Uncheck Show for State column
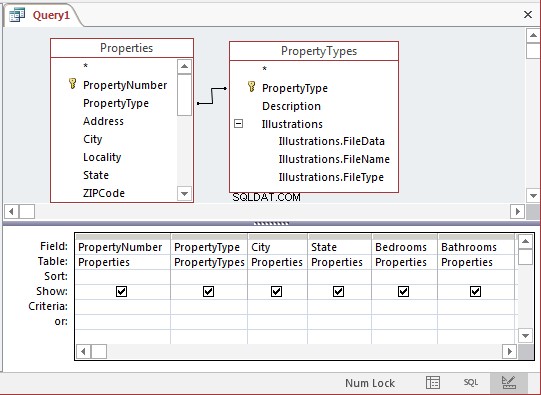541x395 pixels. coord(338,292)
